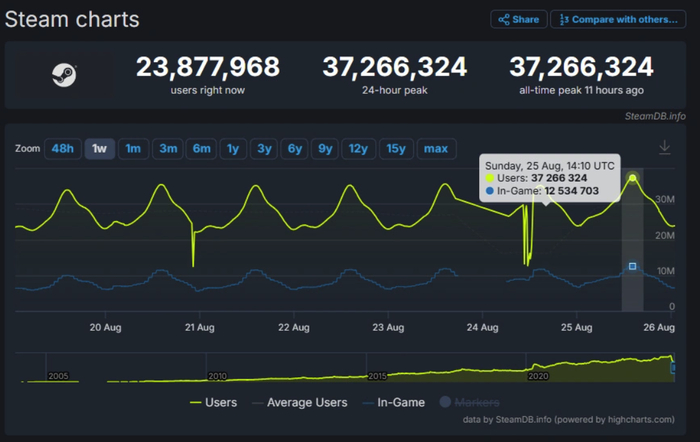Switch zoom to 1m
The height and width of the screenshot is (442, 700).
pyautogui.click(x=133, y=149)
